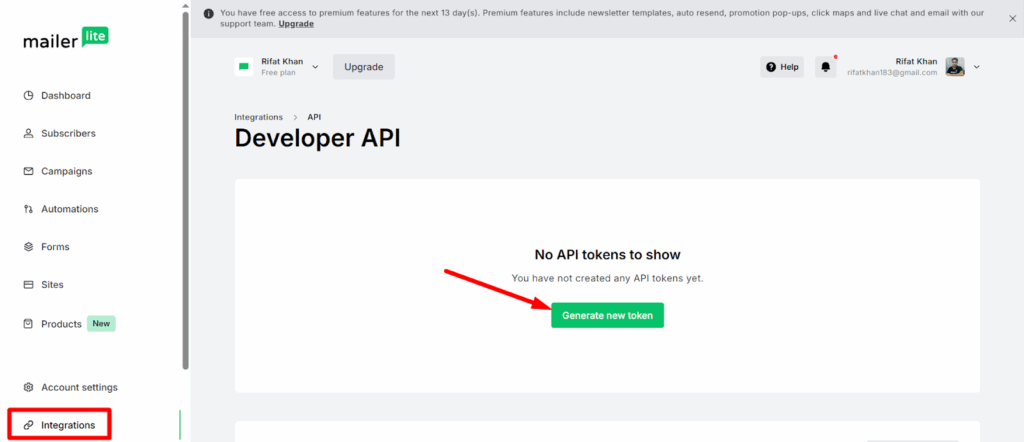Click the Dashboard clock icon
This screenshot has width=1024, height=442.
pyautogui.click(x=28, y=95)
